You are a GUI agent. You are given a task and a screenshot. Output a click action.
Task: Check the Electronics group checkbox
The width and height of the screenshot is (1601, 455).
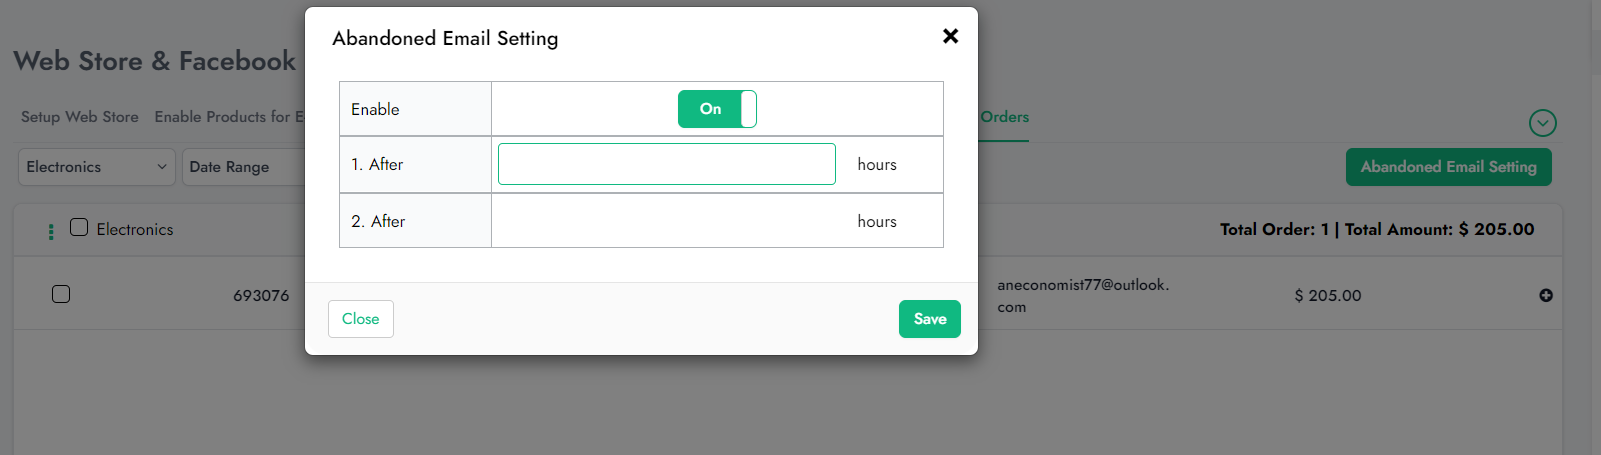pyautogui.click(x=79, y=228)
